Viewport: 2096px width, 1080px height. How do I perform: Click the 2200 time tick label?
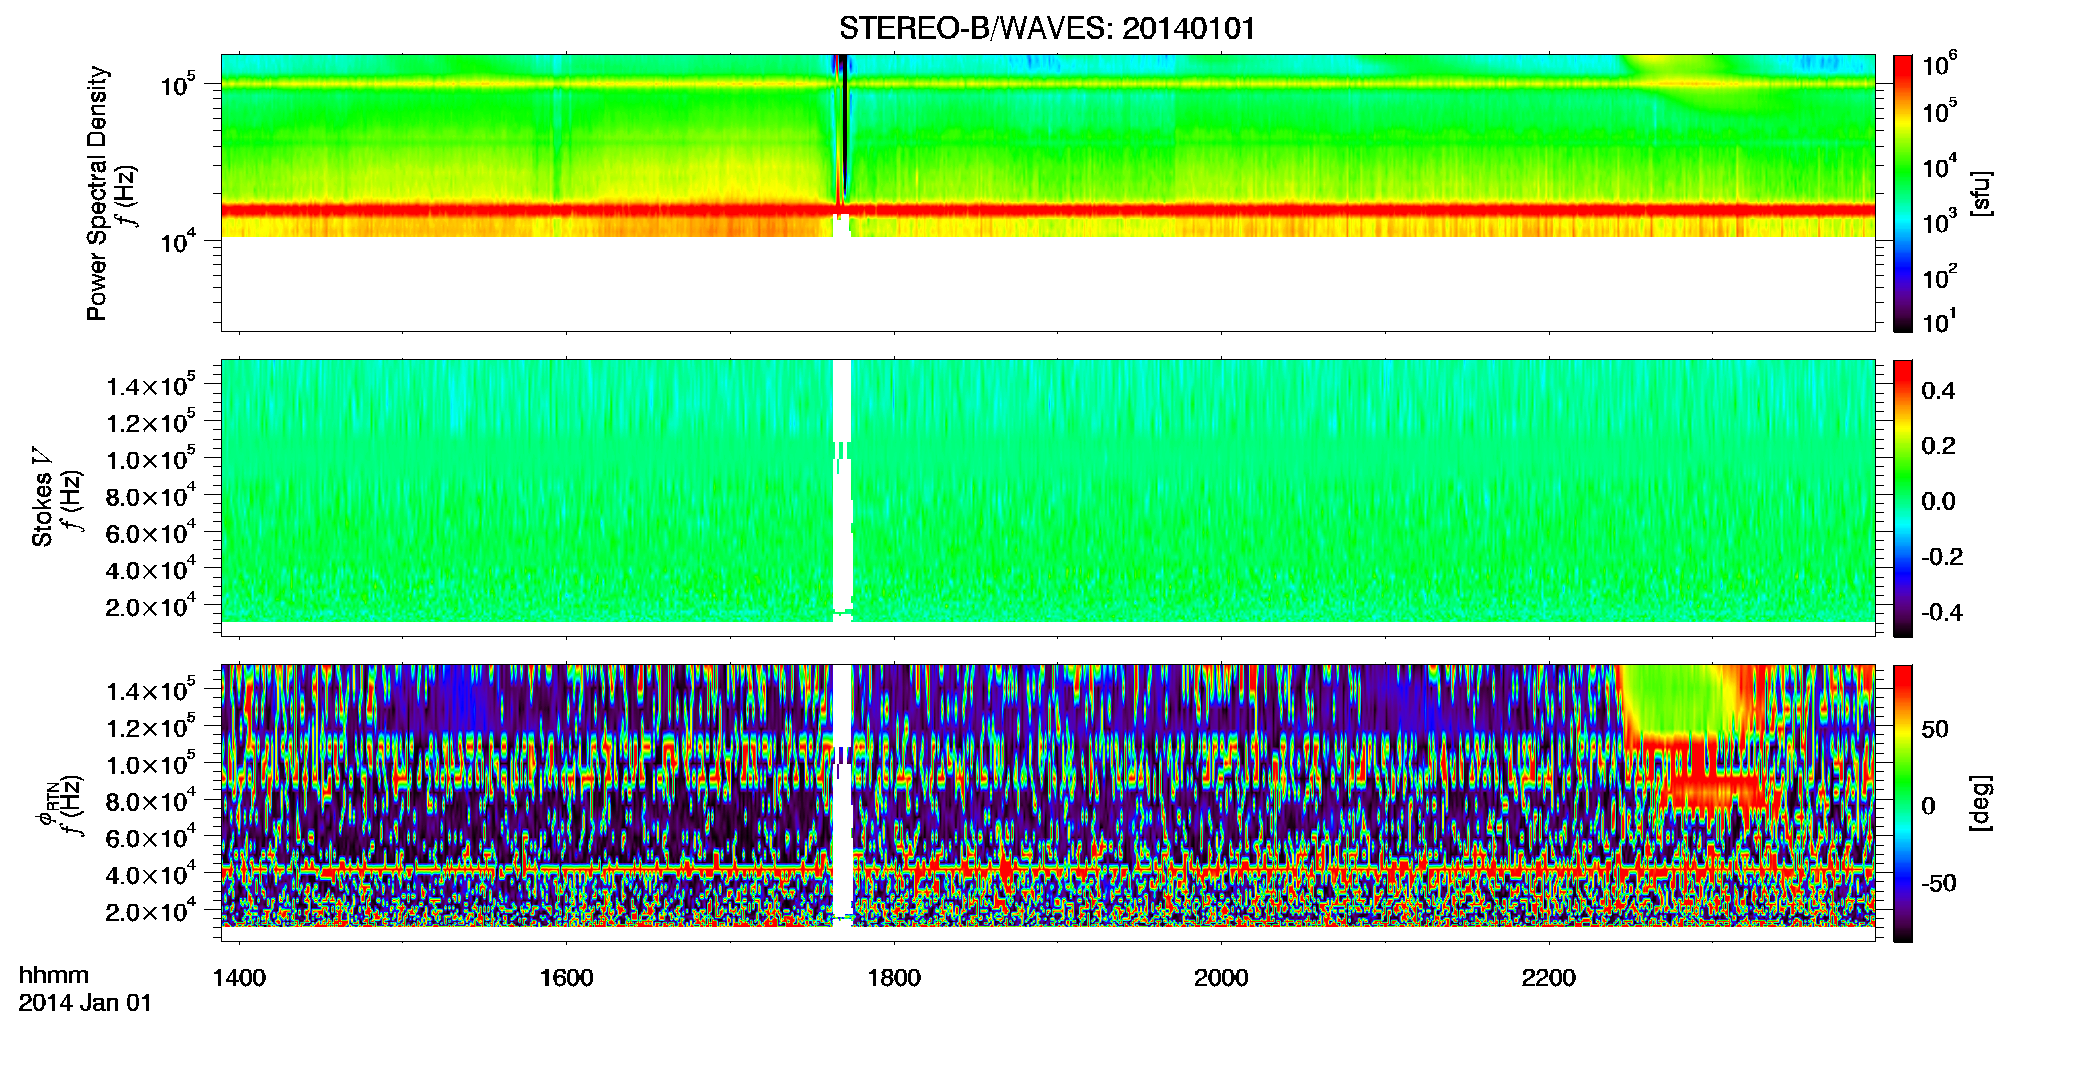coord(1548,978)
